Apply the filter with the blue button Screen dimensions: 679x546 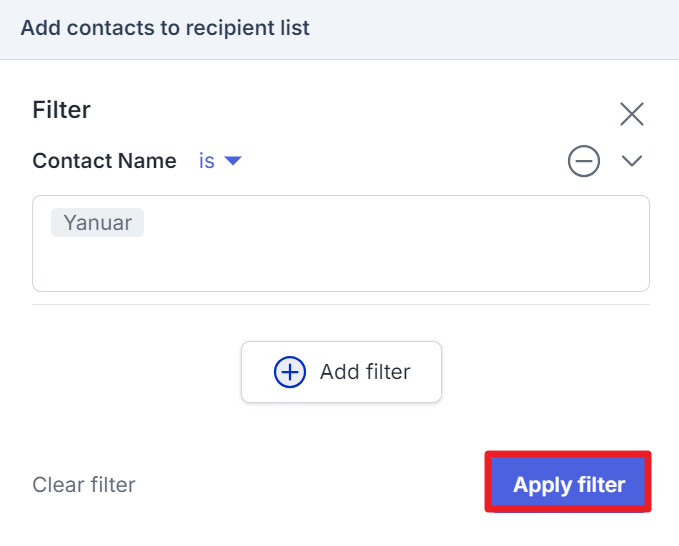[x=568, y=481]
